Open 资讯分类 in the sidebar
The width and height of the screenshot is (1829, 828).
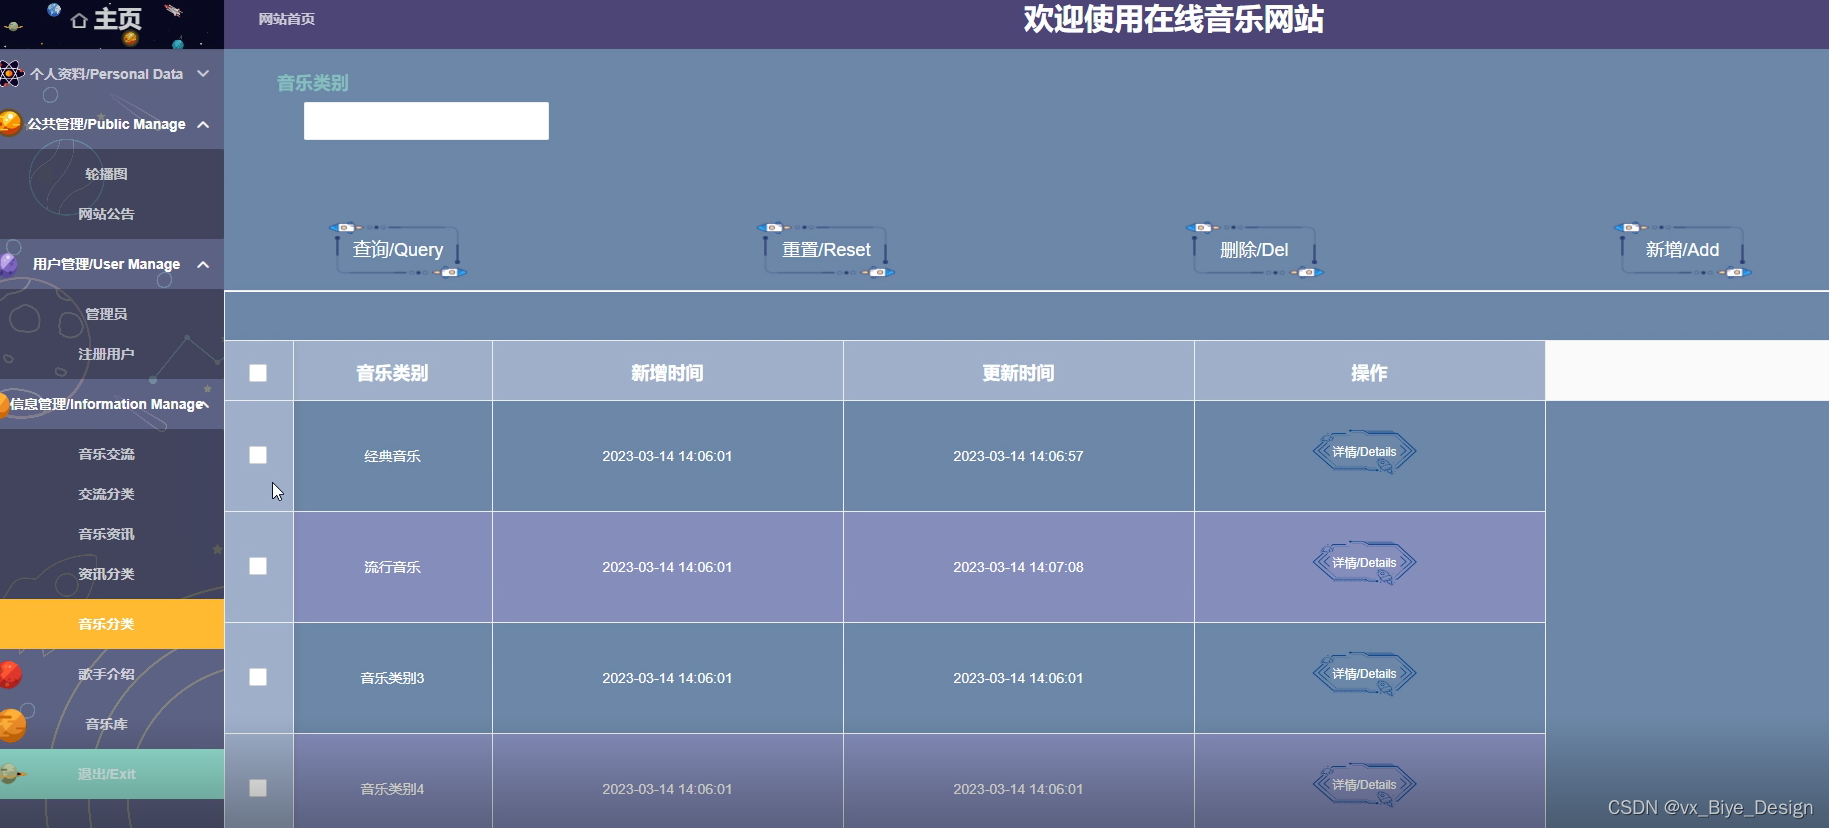(106, 574)
